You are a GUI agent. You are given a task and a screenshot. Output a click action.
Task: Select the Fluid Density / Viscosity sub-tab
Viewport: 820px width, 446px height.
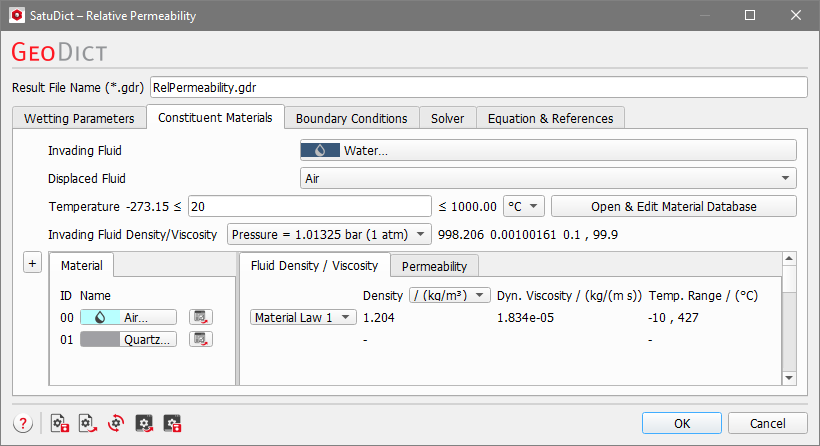click(x=314, y=266)
